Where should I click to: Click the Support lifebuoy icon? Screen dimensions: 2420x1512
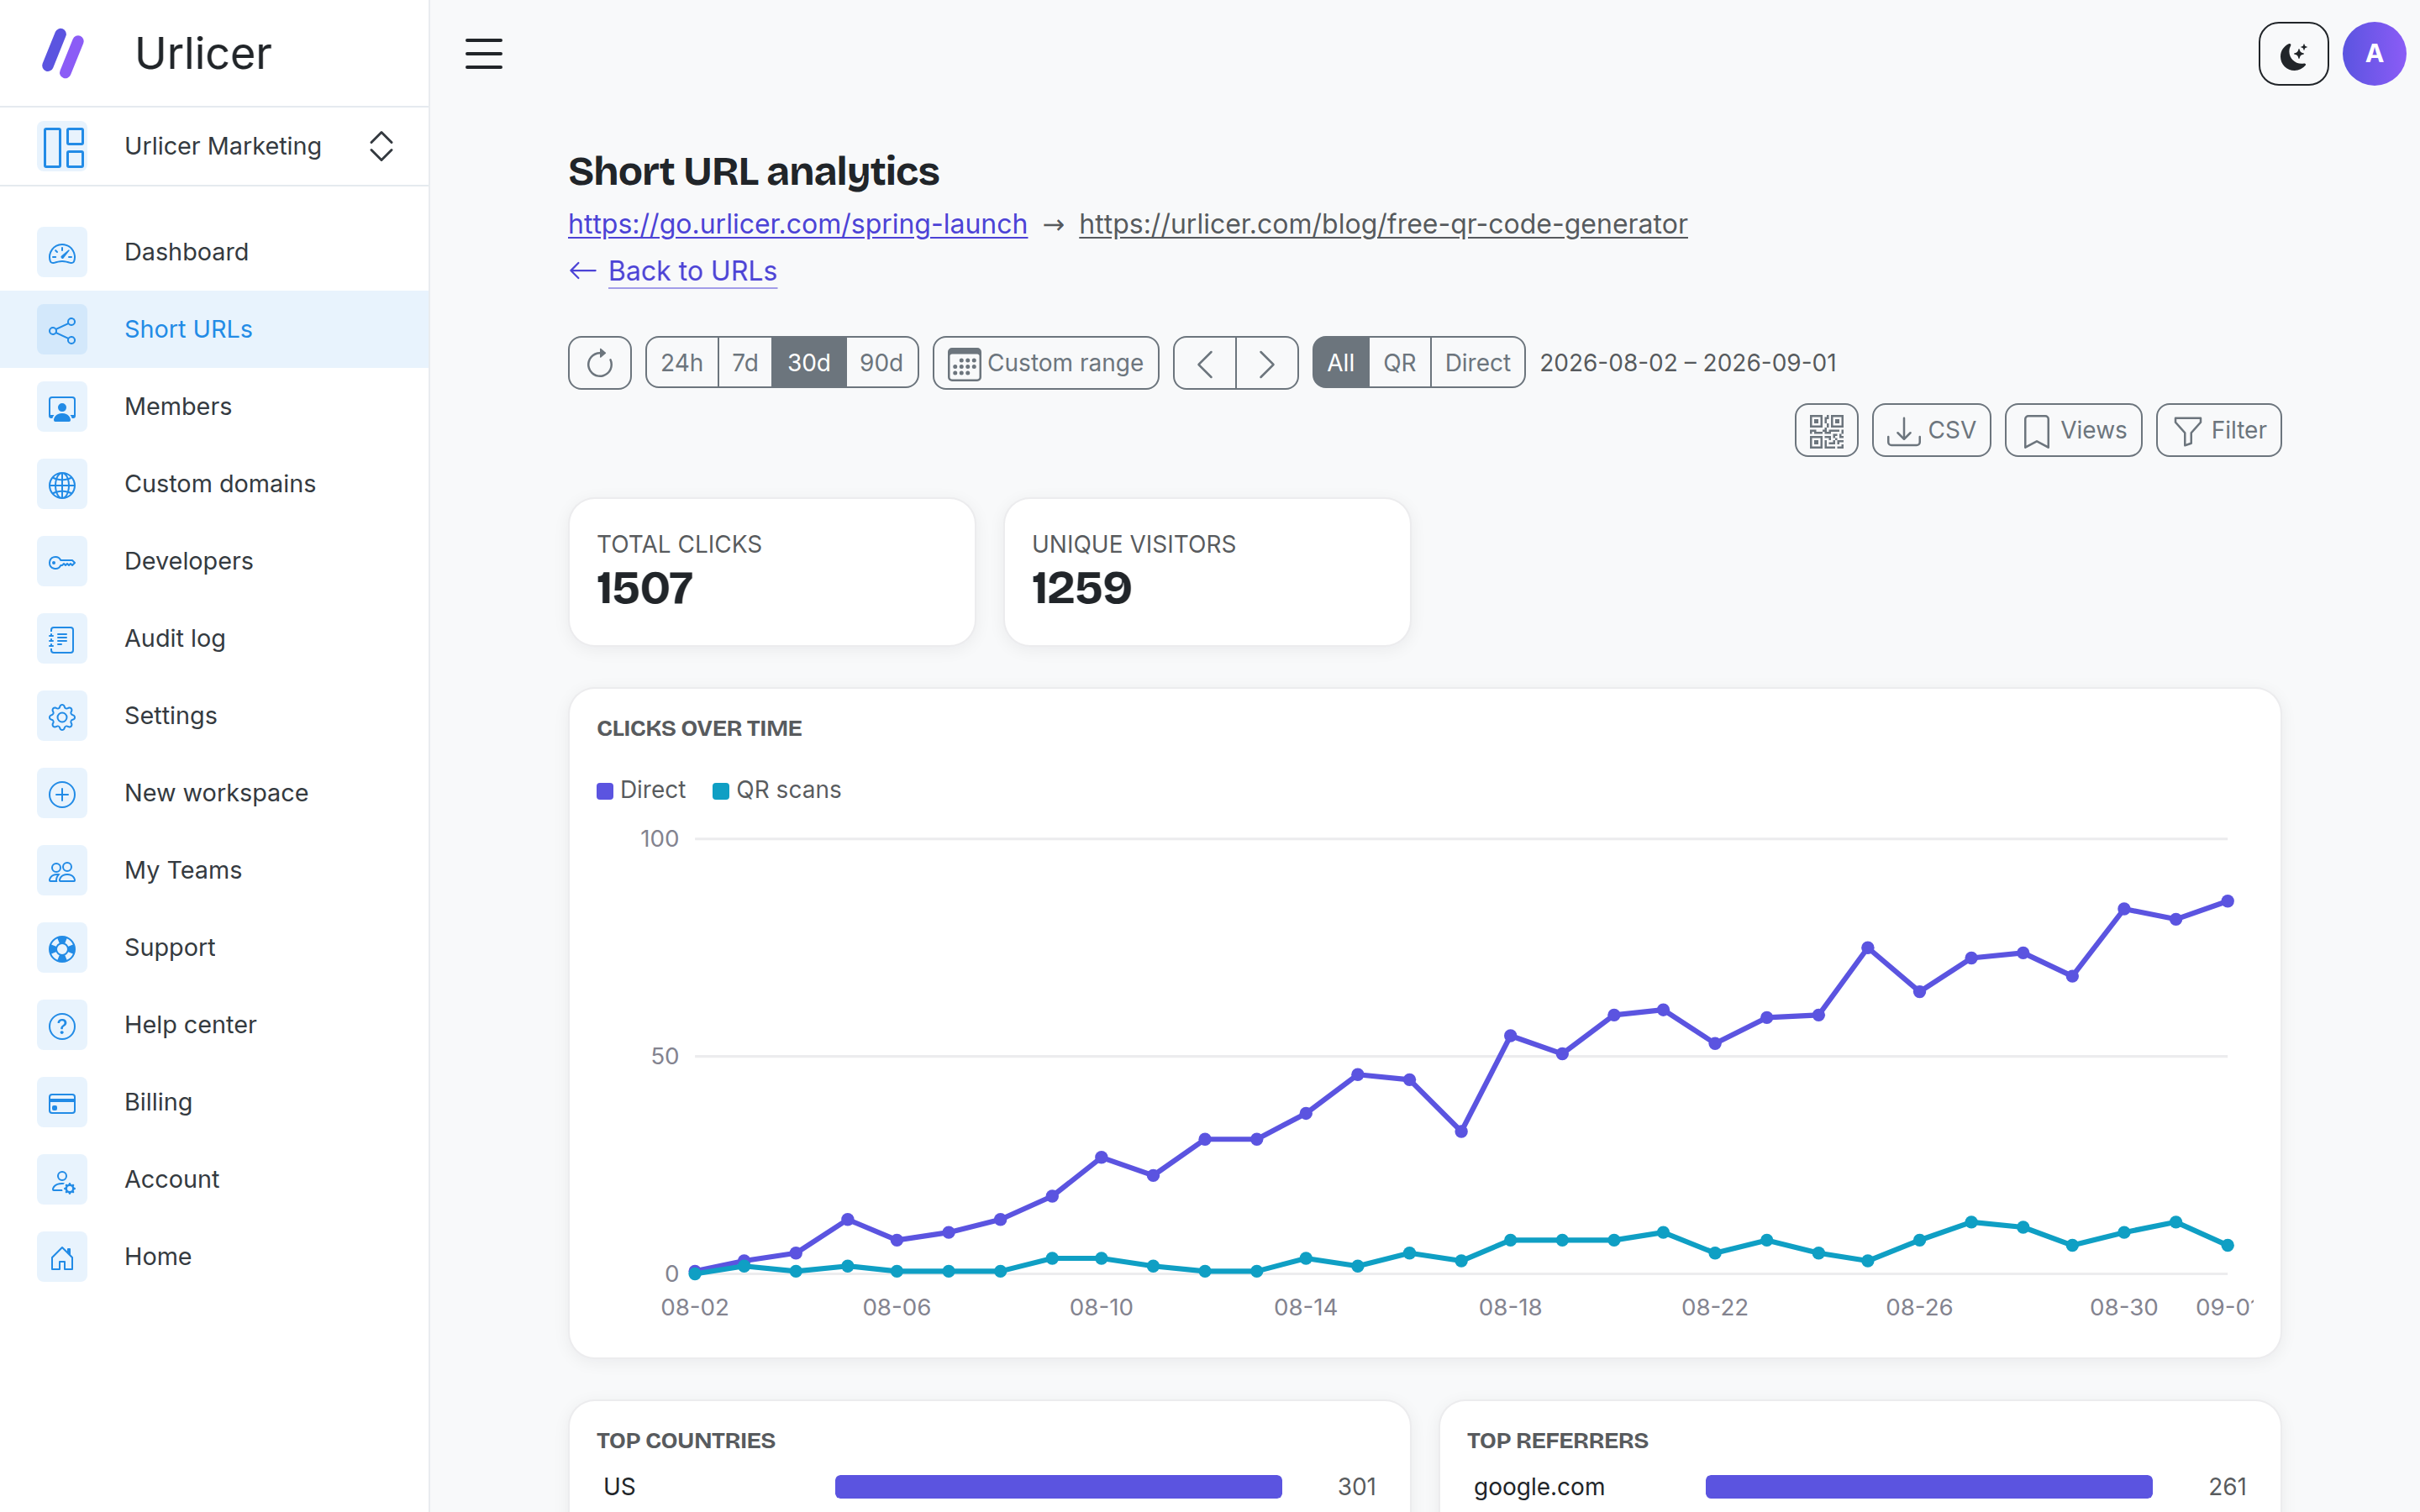pyautogui.click(x=62, y=947)
